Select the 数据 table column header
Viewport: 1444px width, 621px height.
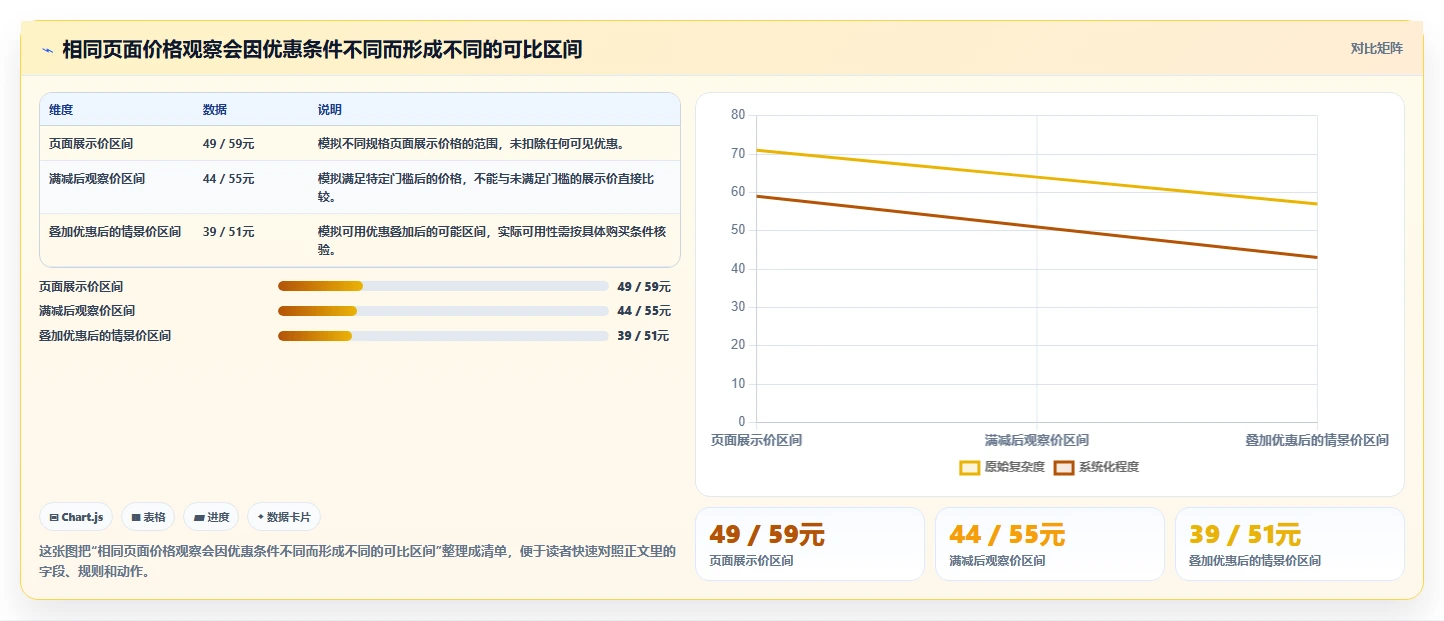point(215,109)
